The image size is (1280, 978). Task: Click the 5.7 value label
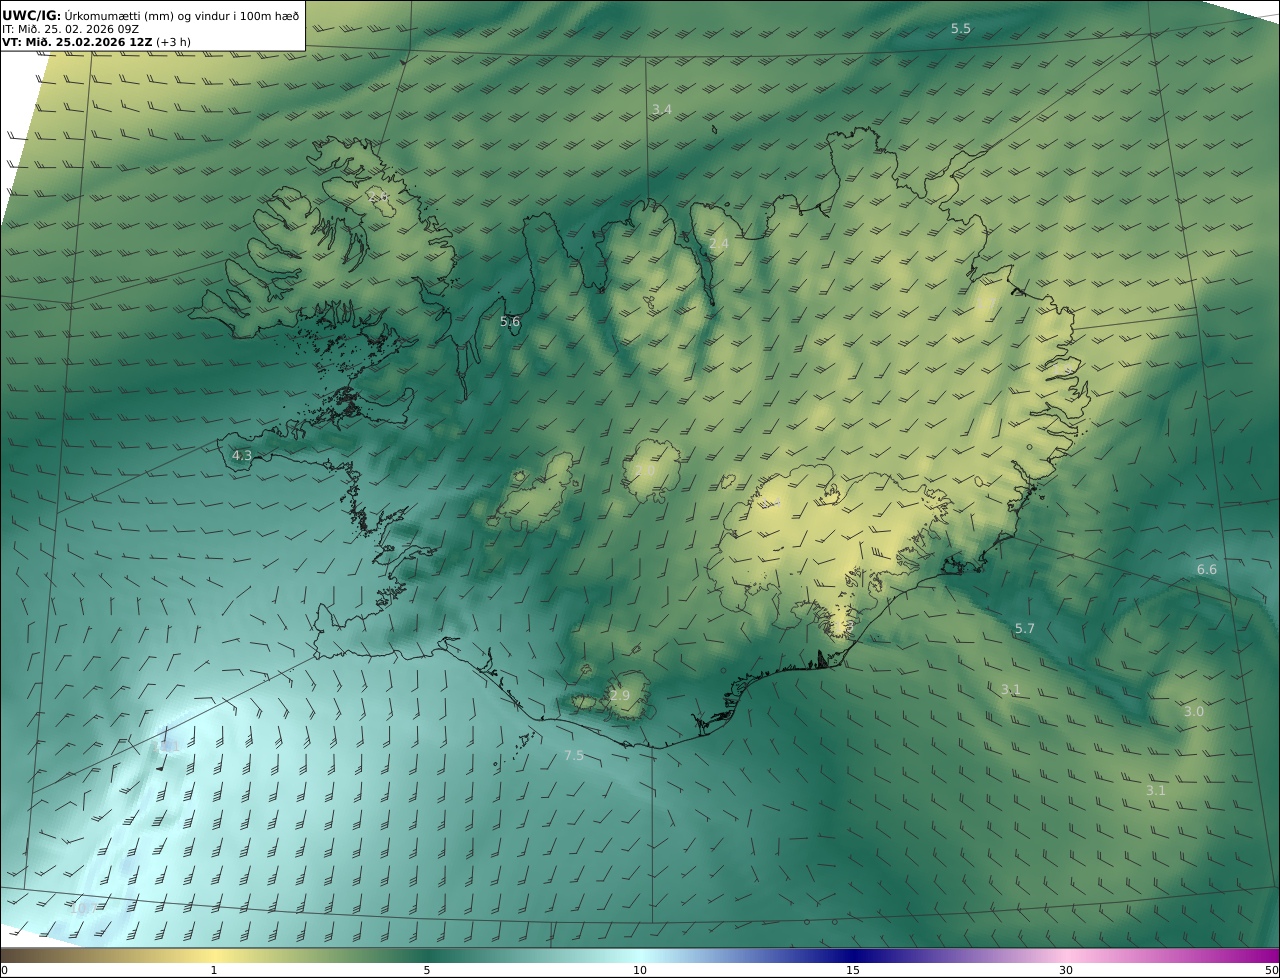[x=1025, y=629]
